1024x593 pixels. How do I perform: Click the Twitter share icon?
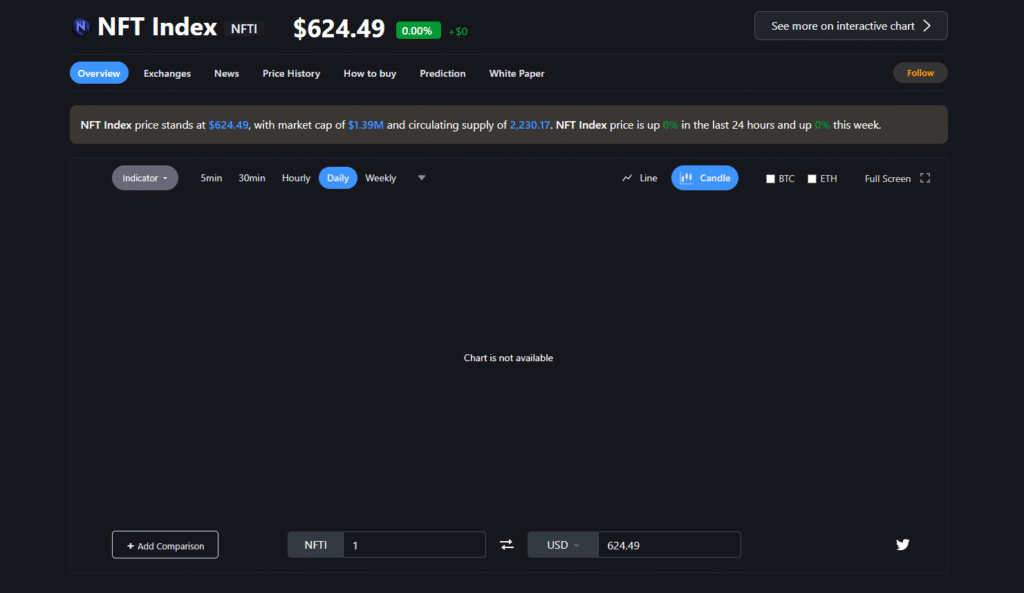pos(903,545)
